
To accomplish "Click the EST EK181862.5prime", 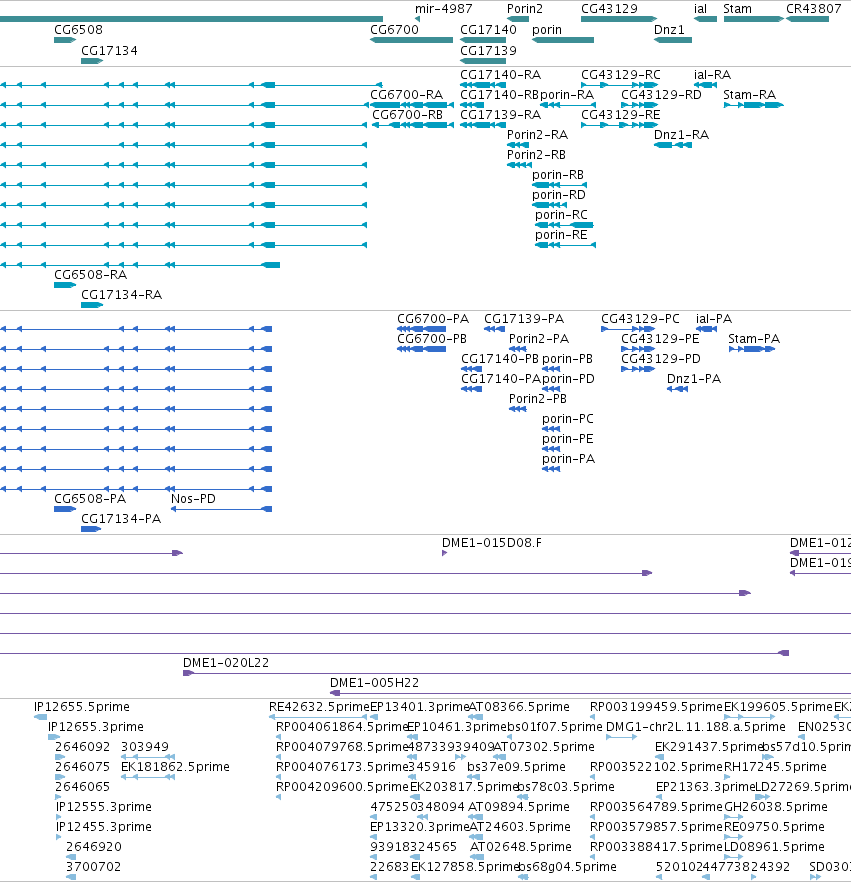I will click(x=175, y=767).
